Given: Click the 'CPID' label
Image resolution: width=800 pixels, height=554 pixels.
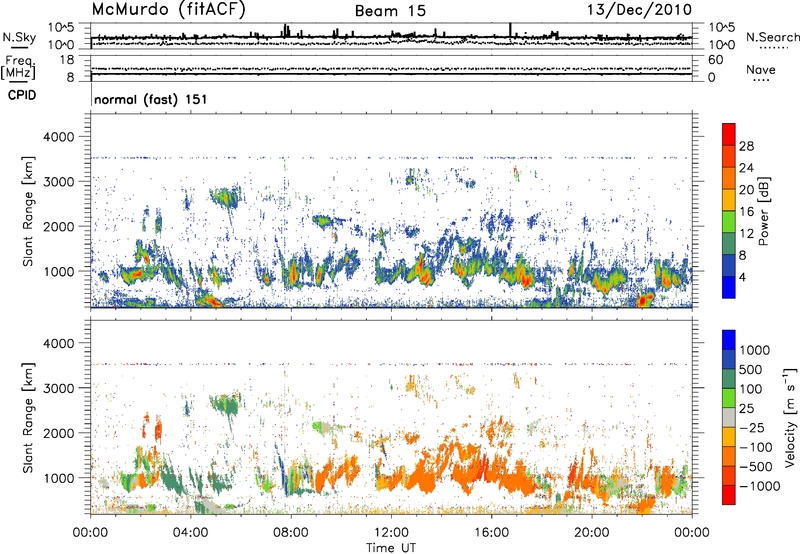Looking at the screenshot, I should pyautogui.click(x=22, y=95).
